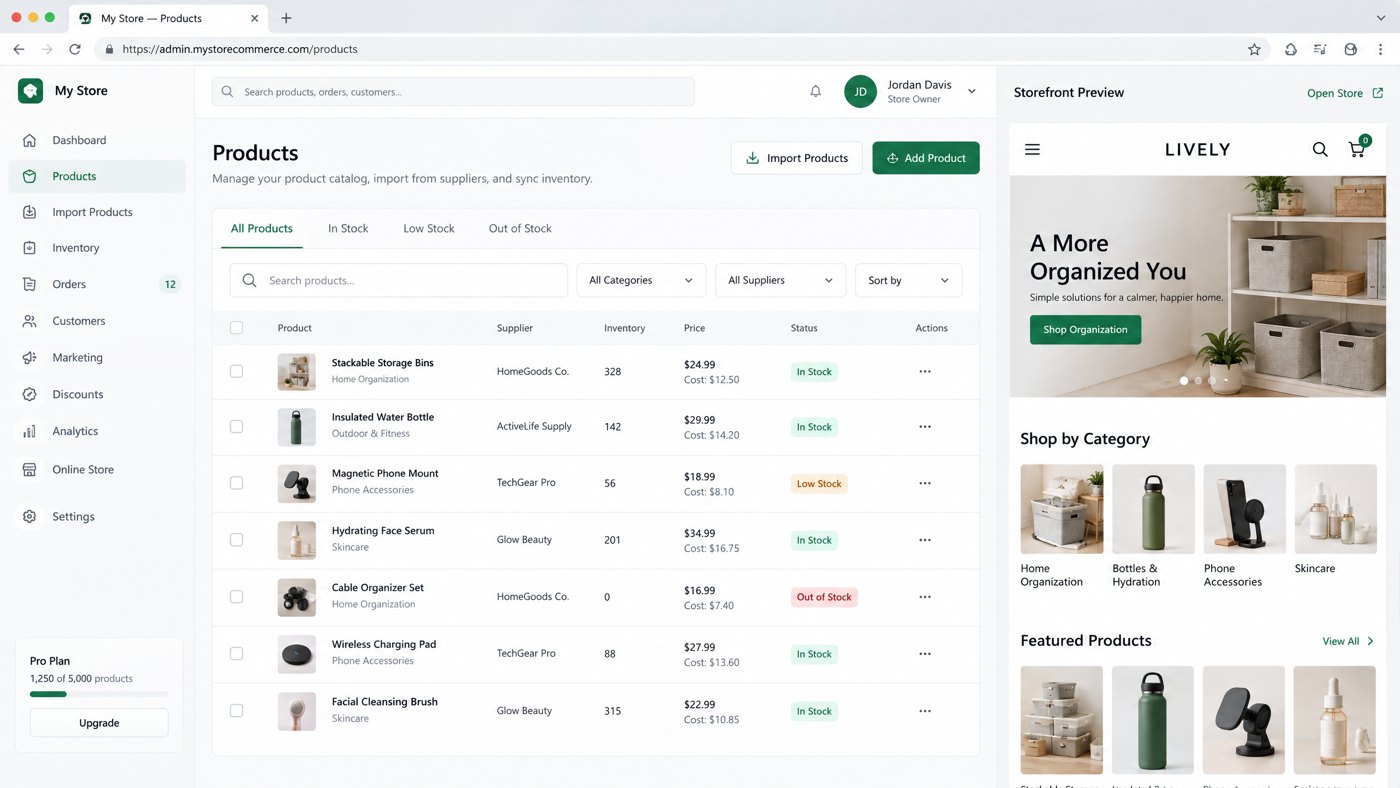The image size is (1400, 788).
Task: Click the My Store logo icon
Action: 30,91
